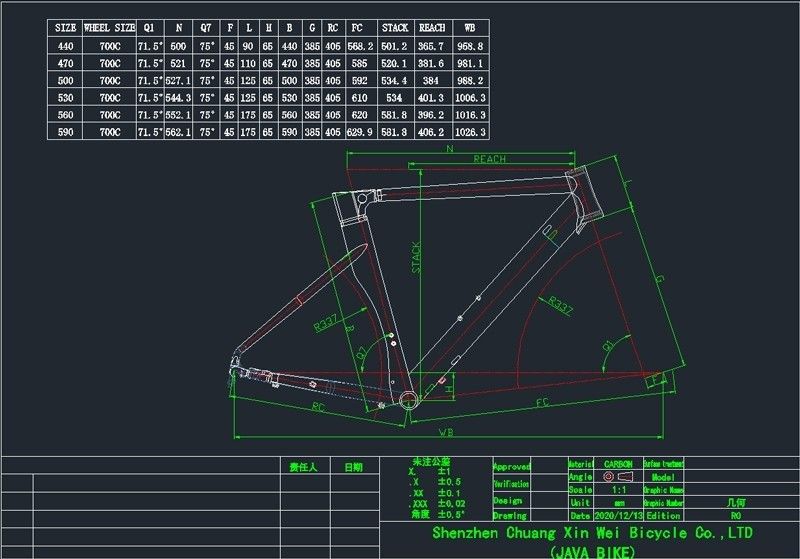Click the Drawing label in the title block

[x=509, y=516]
